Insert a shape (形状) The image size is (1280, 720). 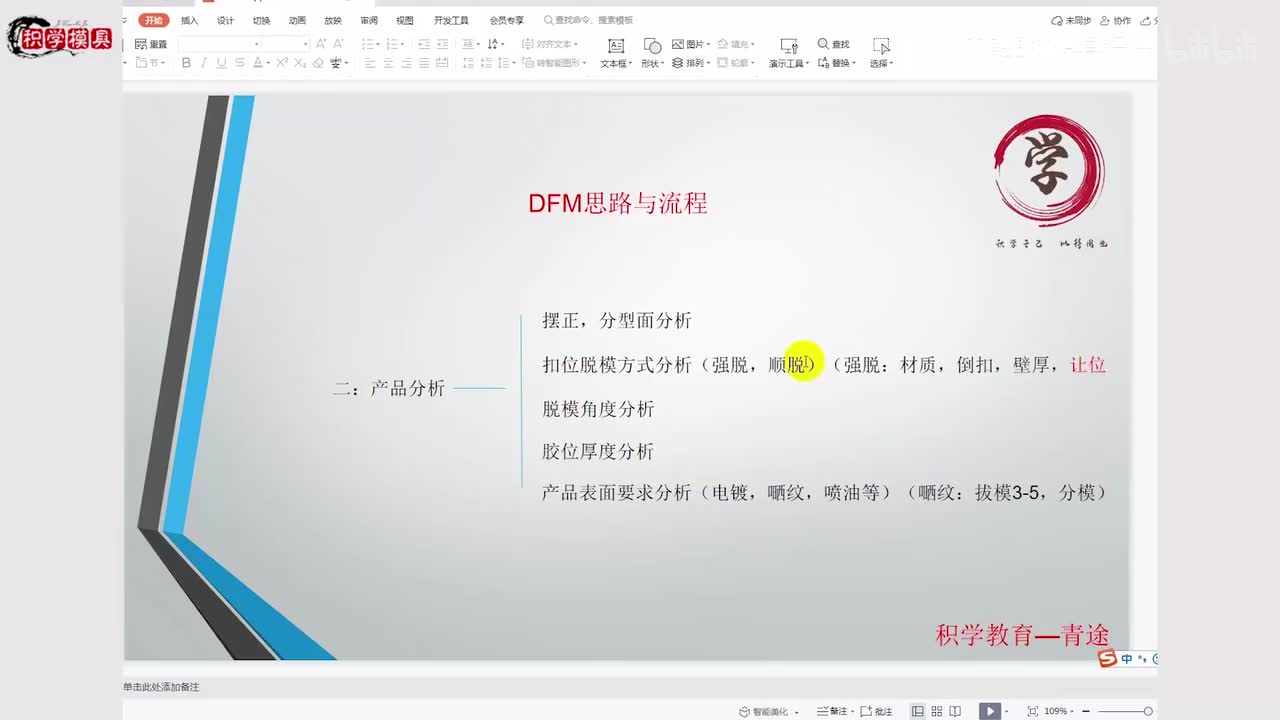(x=651, y=53)
